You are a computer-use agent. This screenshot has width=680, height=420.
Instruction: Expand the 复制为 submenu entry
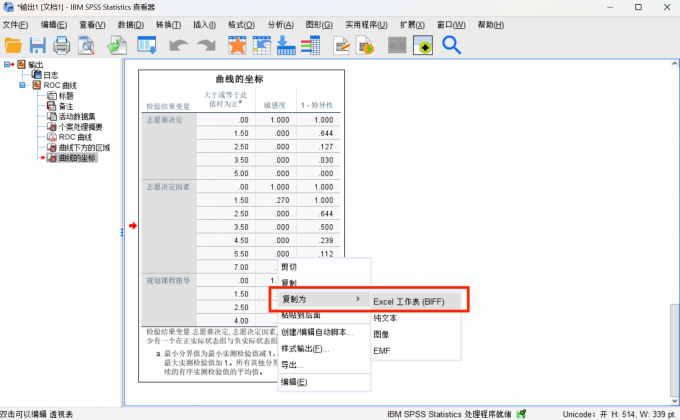[x=324, y=299]
